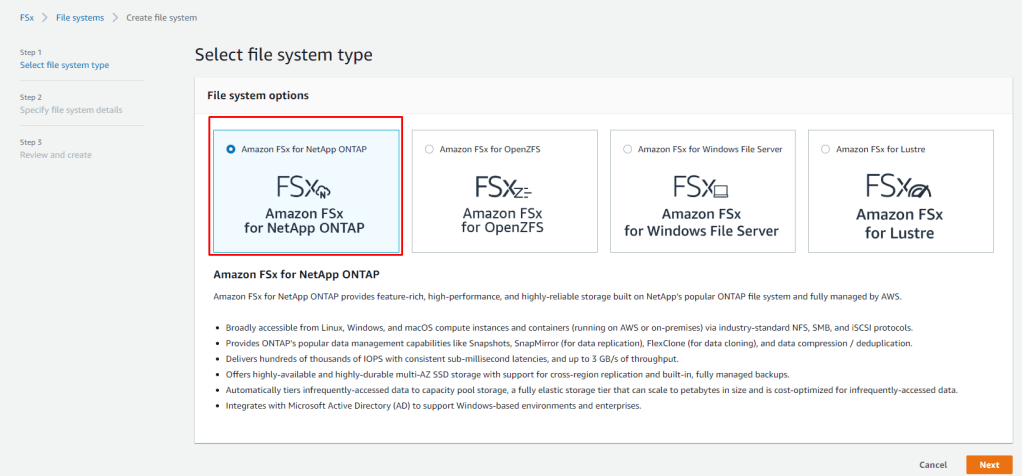
Task: Cancel the file system creation
Action: 932,465
